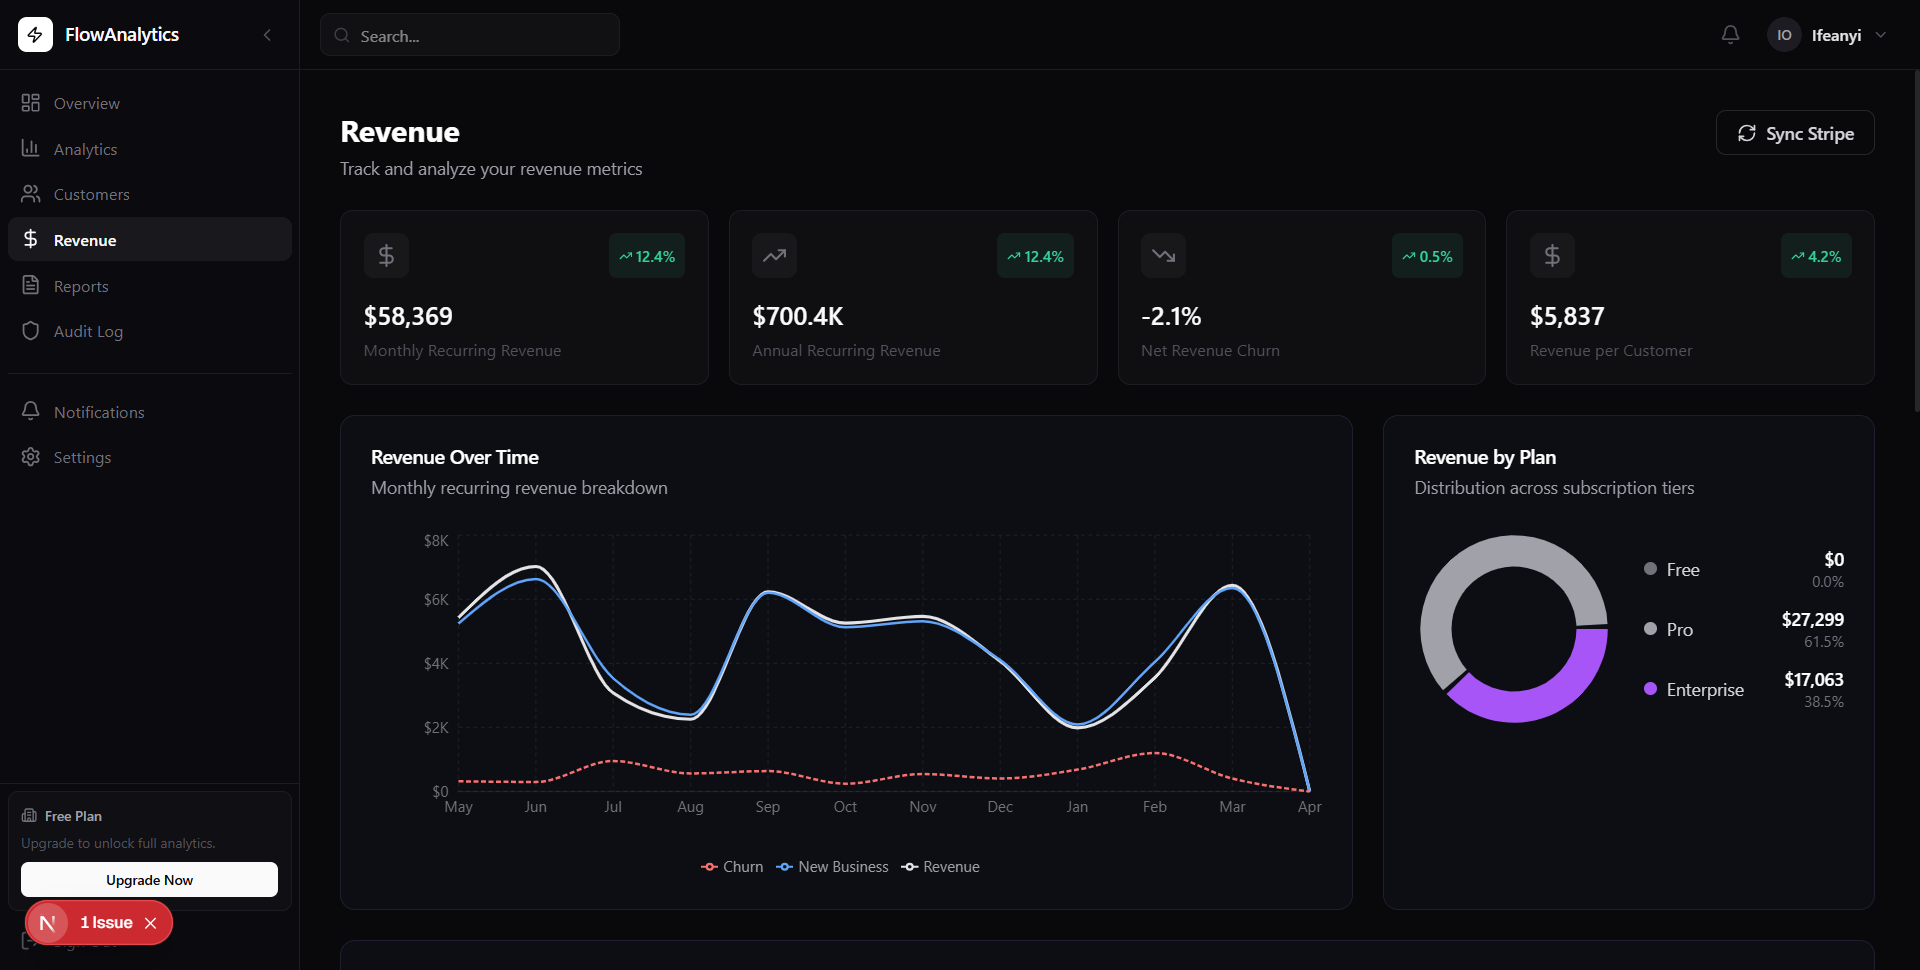Viewport: 1920px width, 970px height.
Task: Click the Analytics bar chart icon
Action: tap(30, 148)
